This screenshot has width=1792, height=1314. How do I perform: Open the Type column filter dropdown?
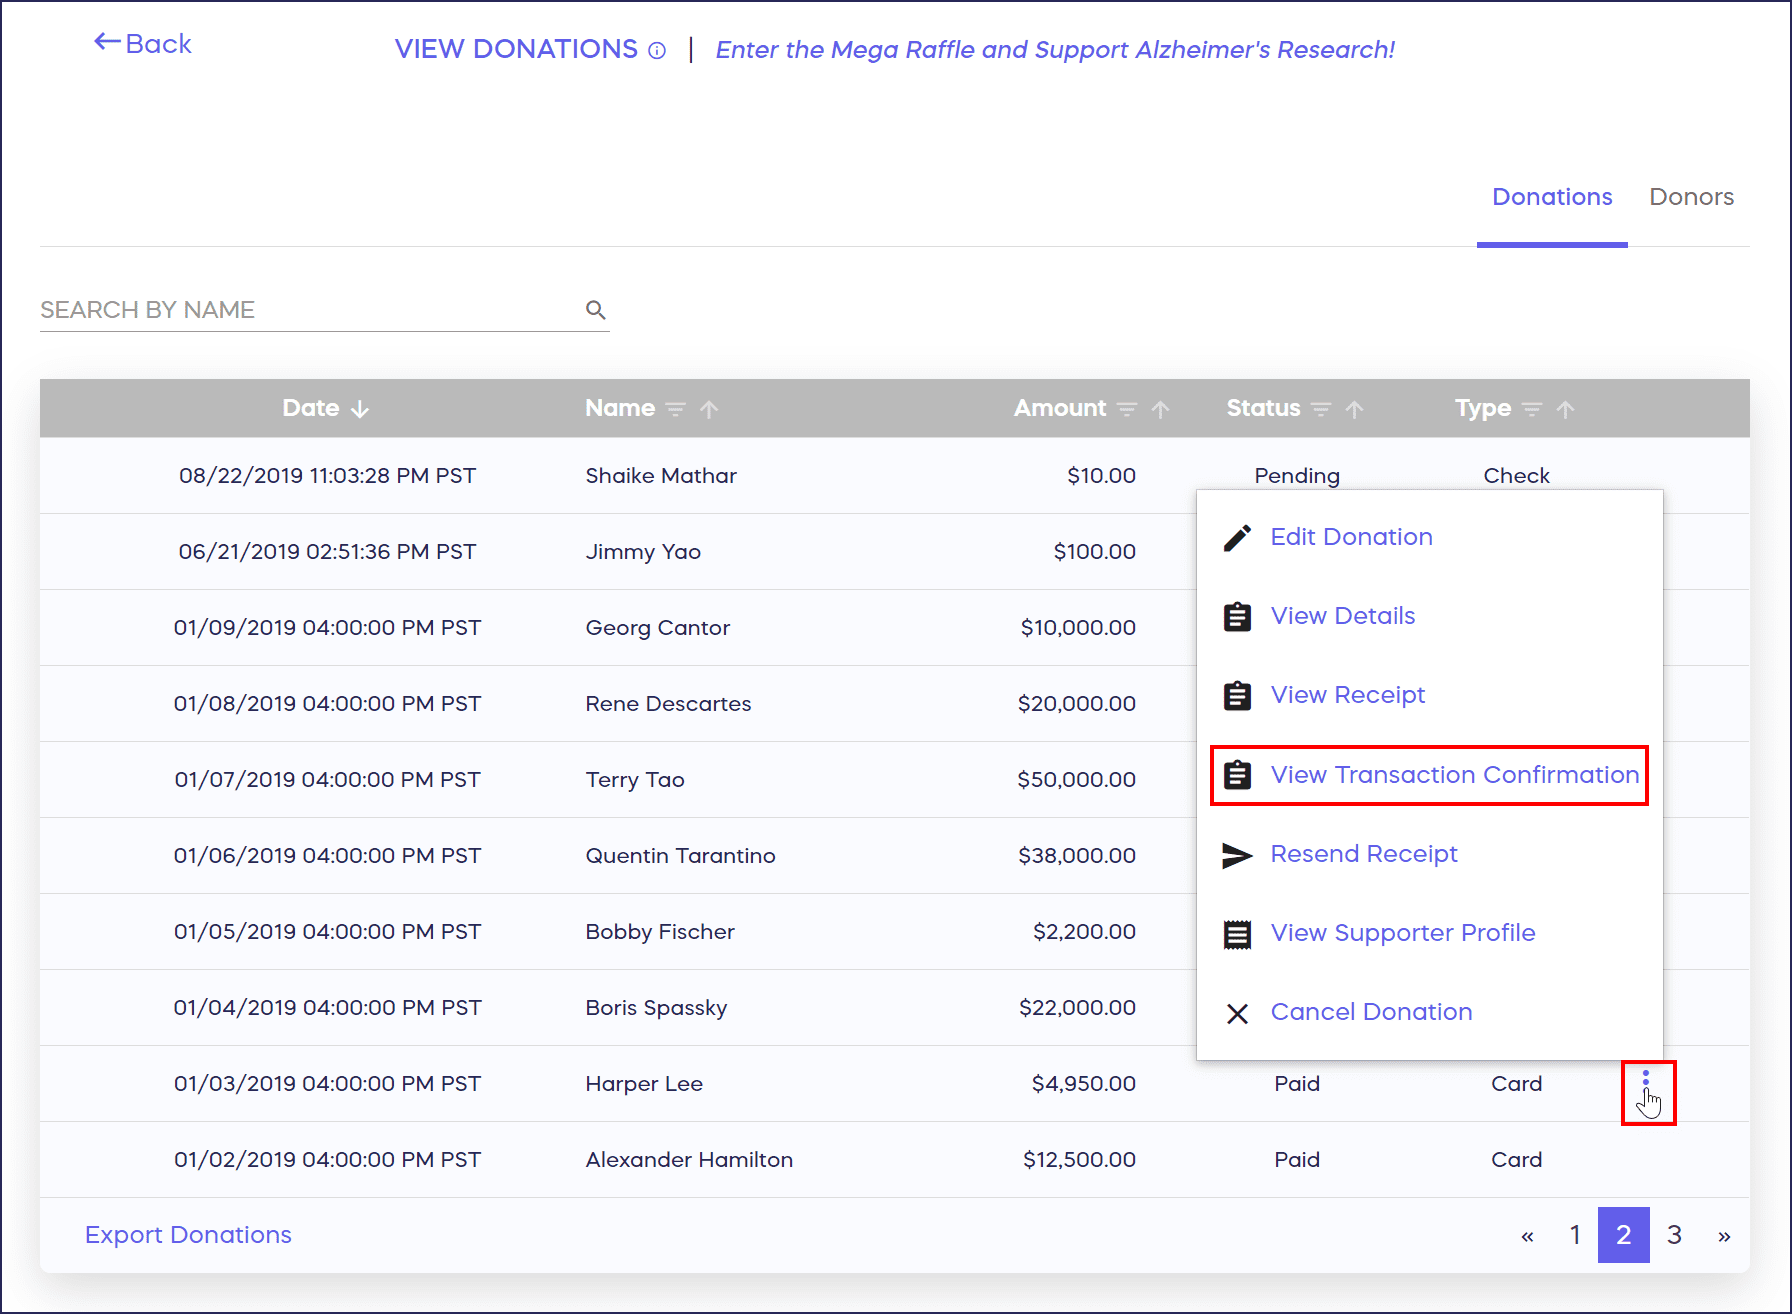tap(1532, 409)
